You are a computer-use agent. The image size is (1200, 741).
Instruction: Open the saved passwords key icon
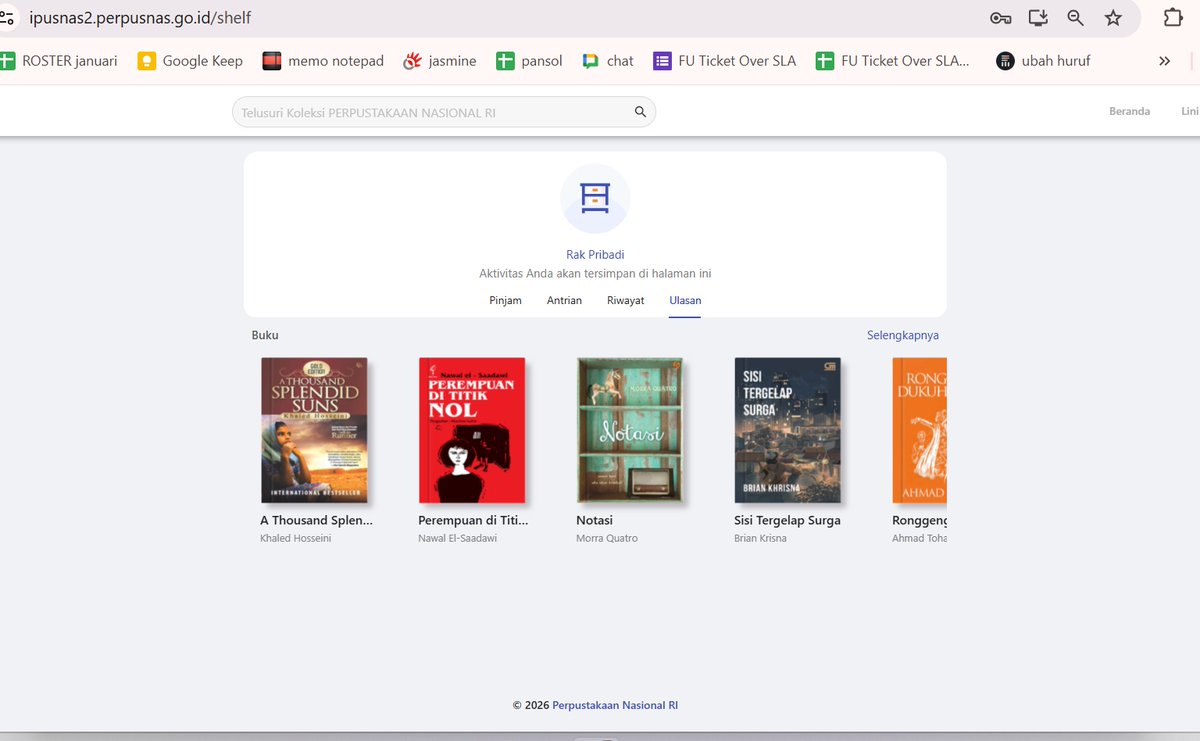click(x=1000, y=18)
